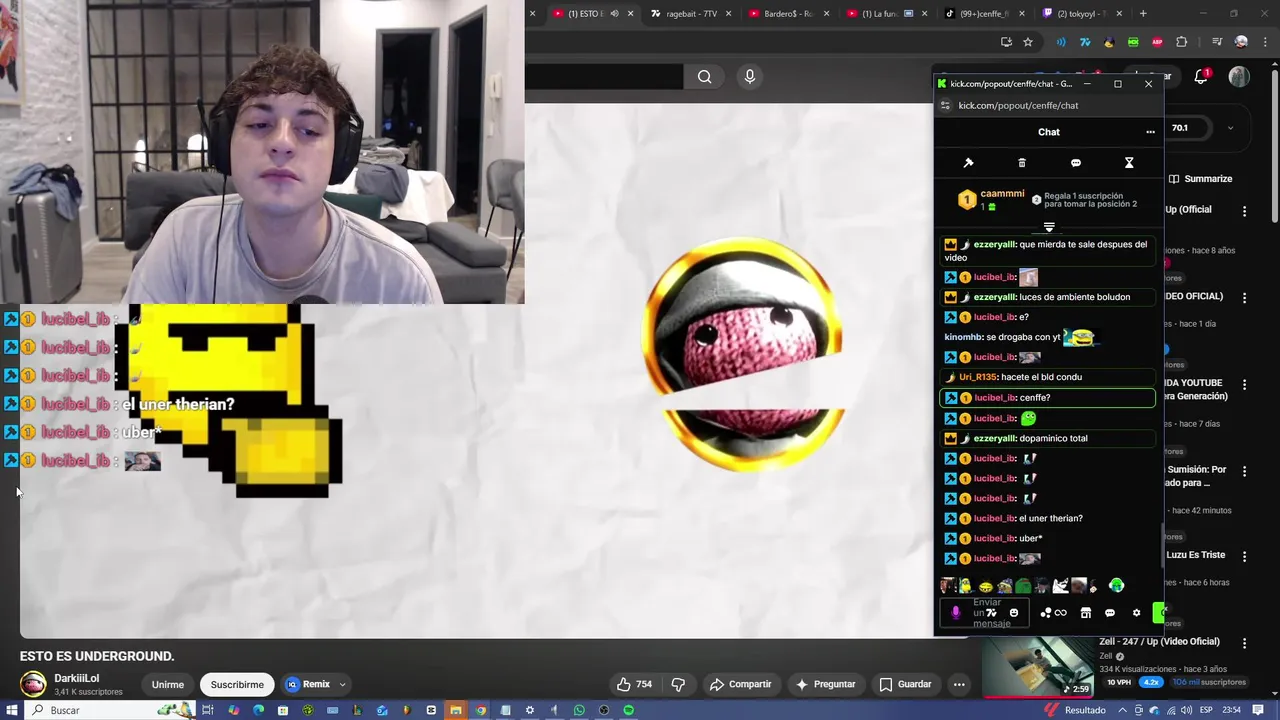Open DarkiiiLol channel link
The image size is (1280, 720).
click(77, 678)
